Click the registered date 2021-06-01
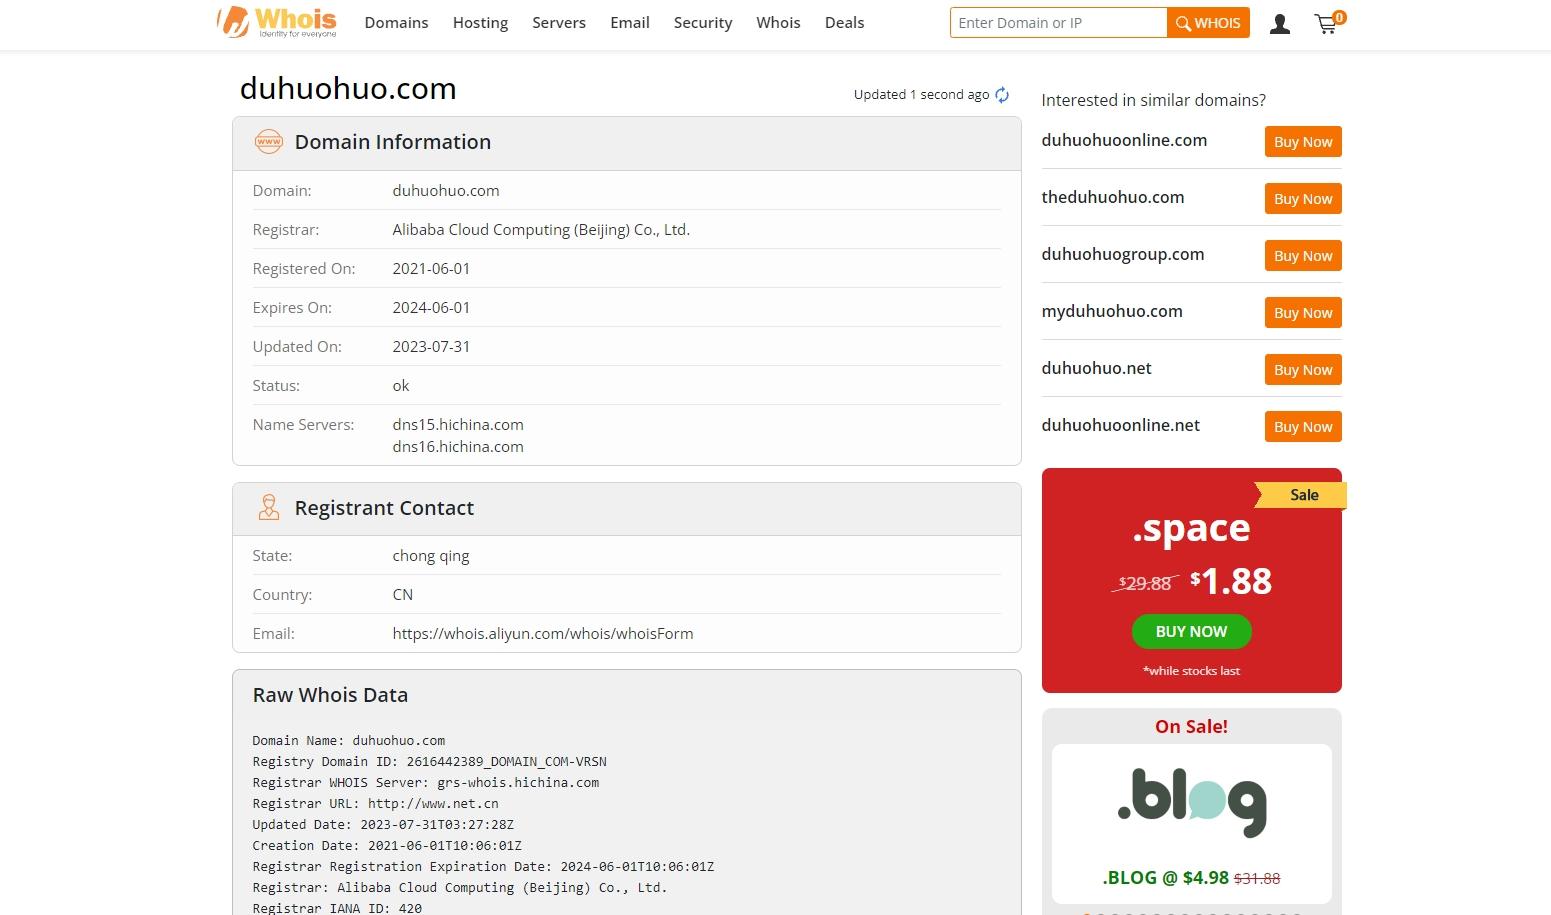The height and width of the screenshot is (915, 1551). [x=431, y=269]
